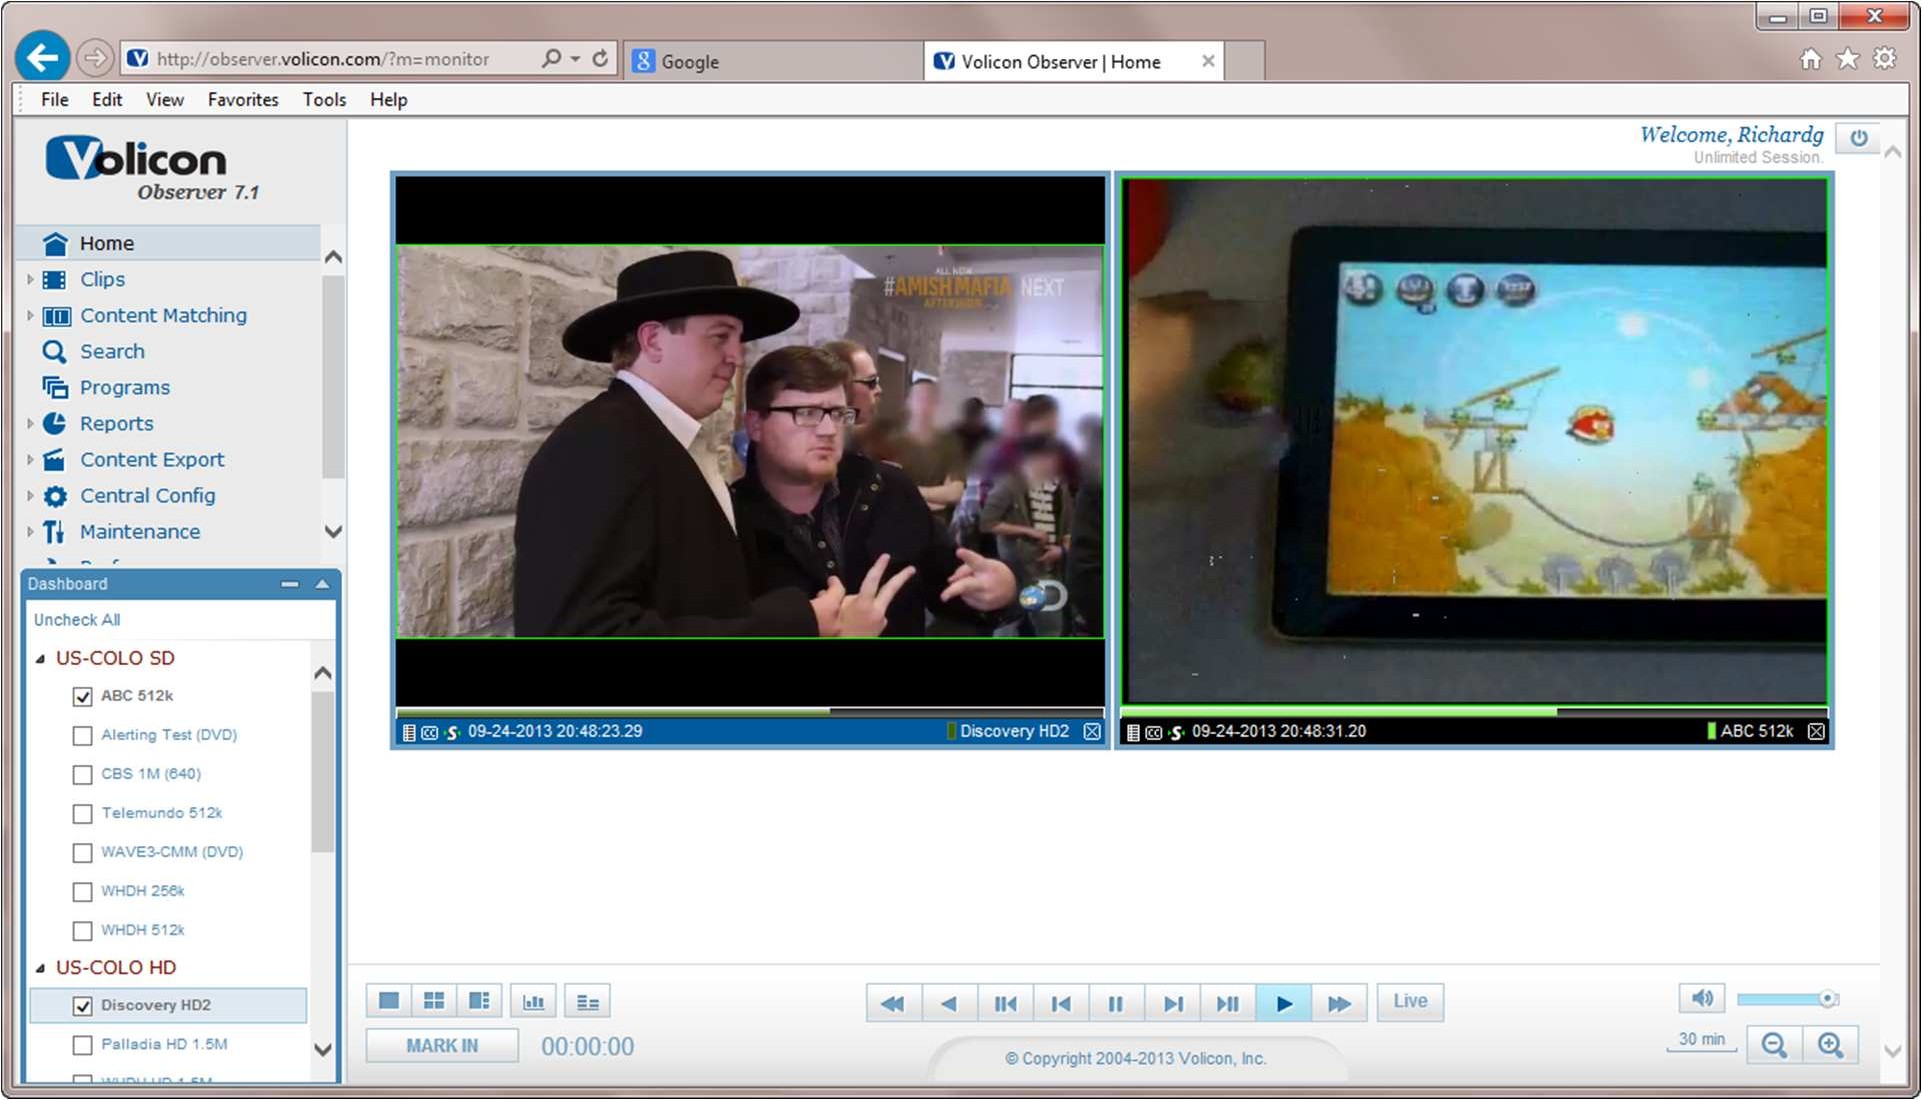The width and height of the screenshot is (1922, 1100).
Task: Expand the Reports navigation item
Action: click(30, 424)
